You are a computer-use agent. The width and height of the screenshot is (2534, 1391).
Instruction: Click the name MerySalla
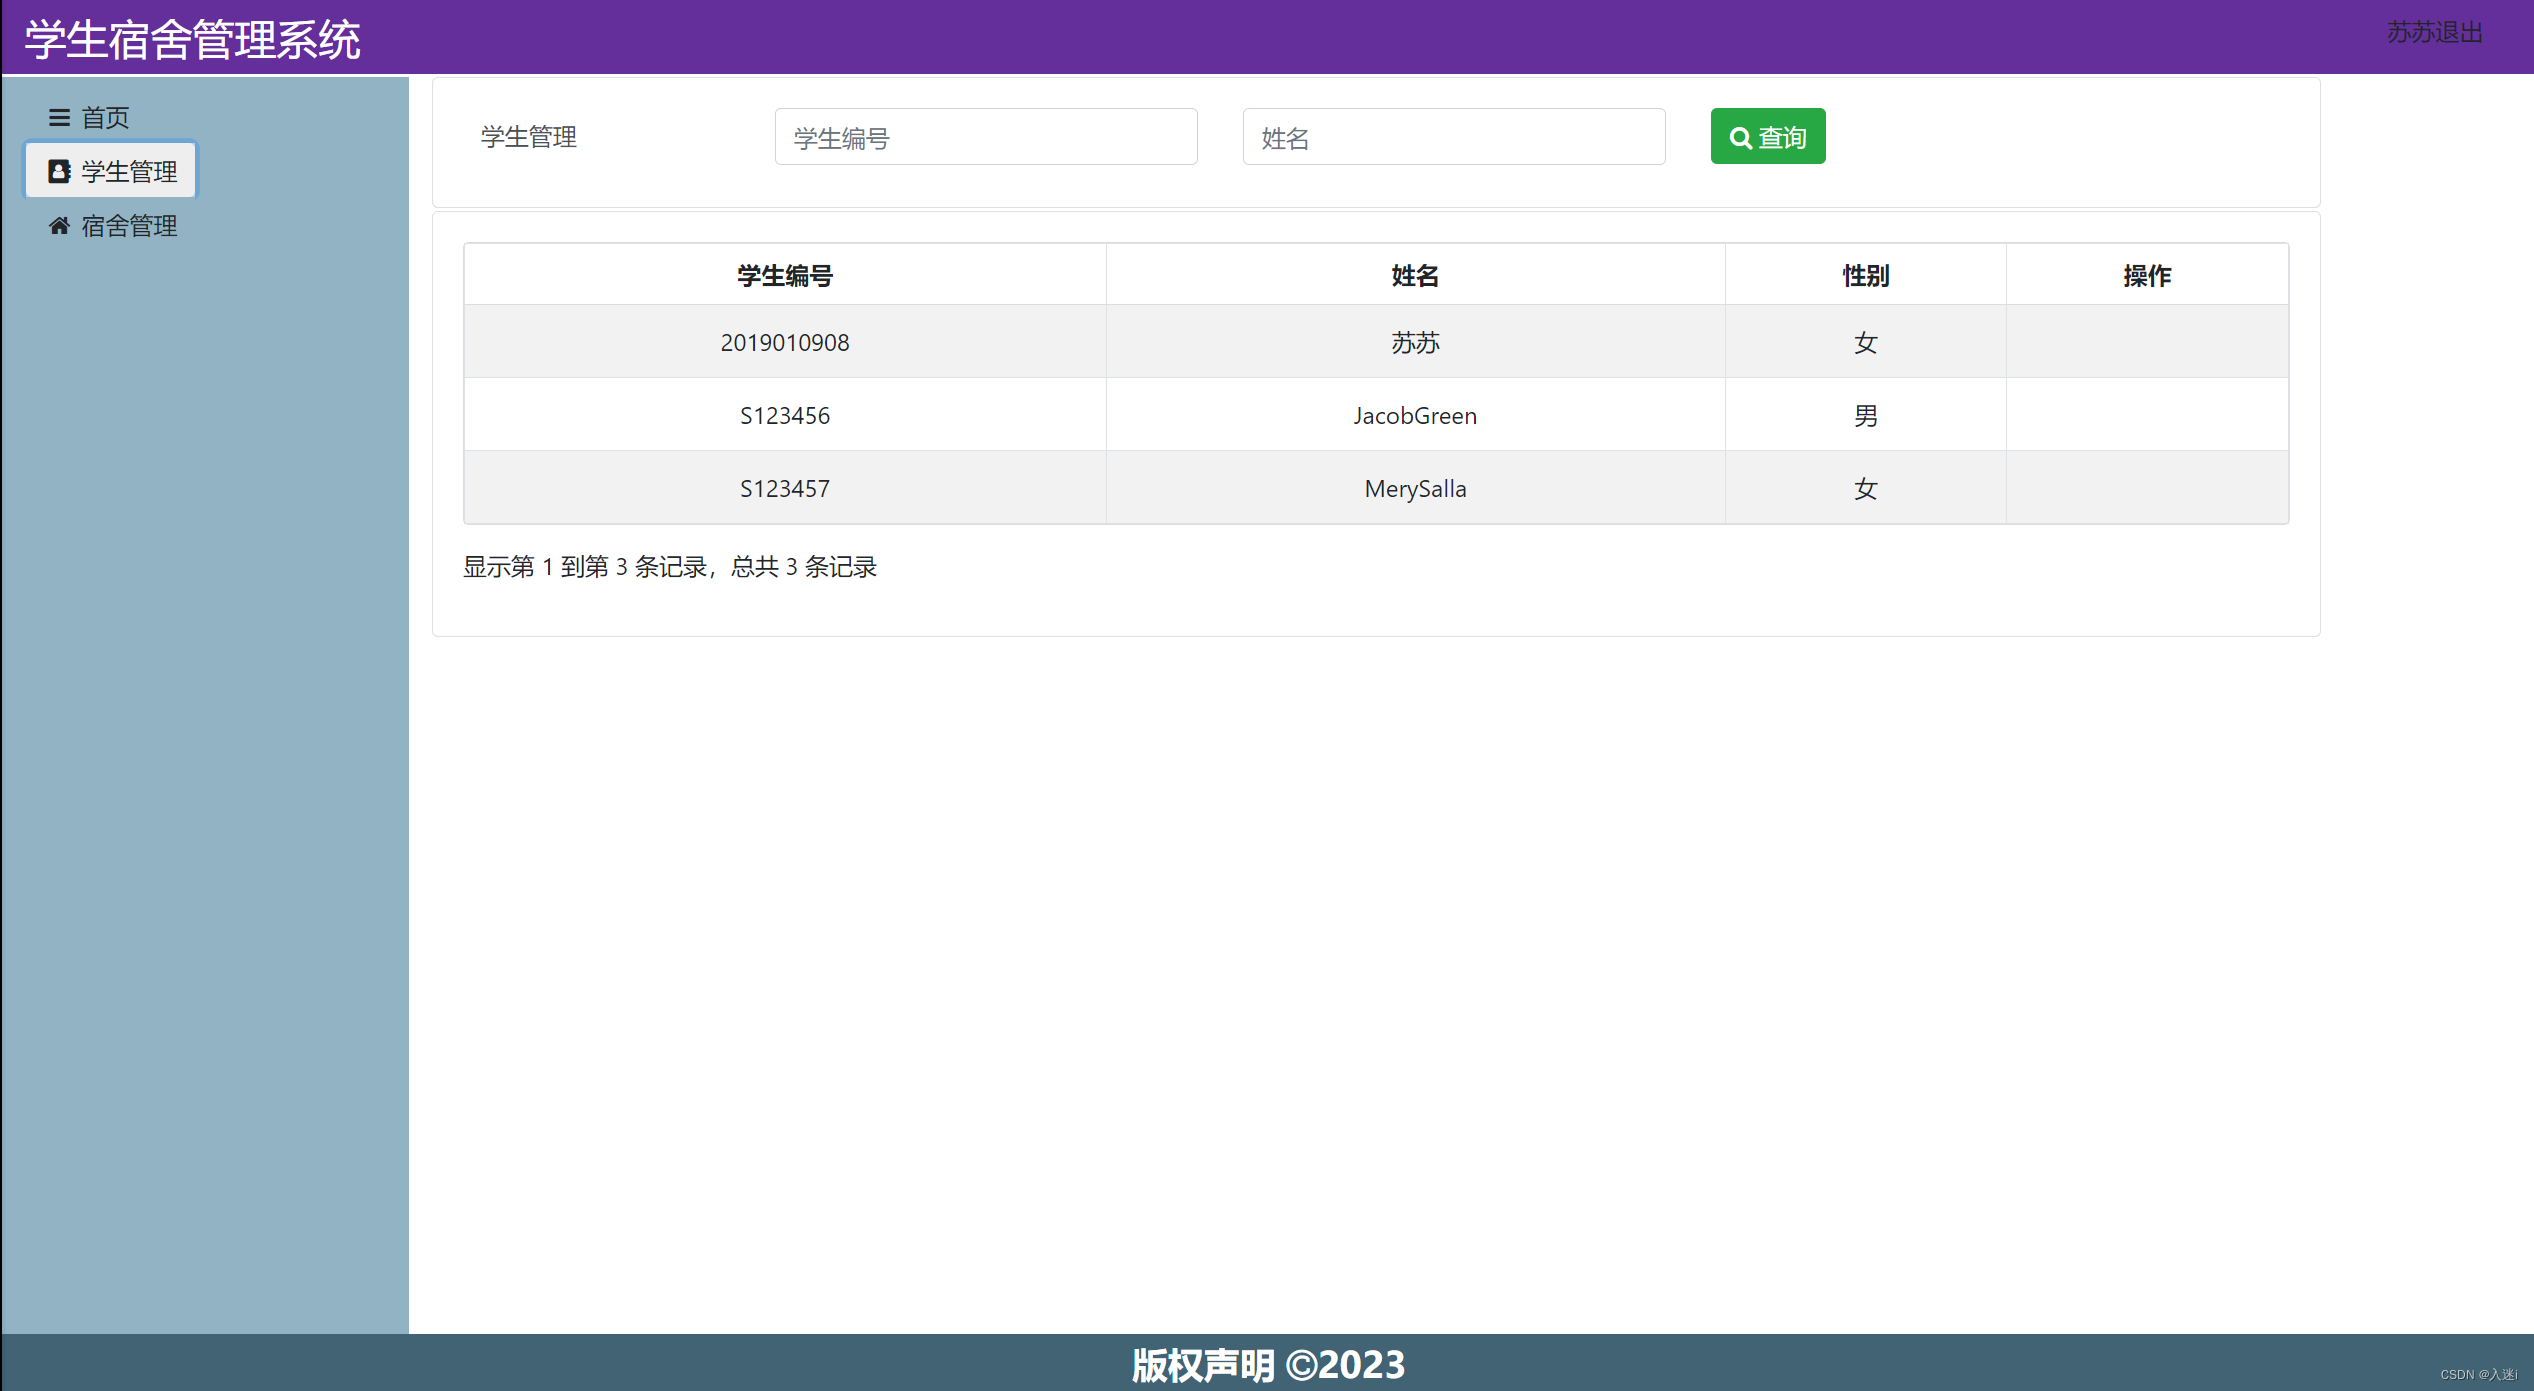(1415, 488)
